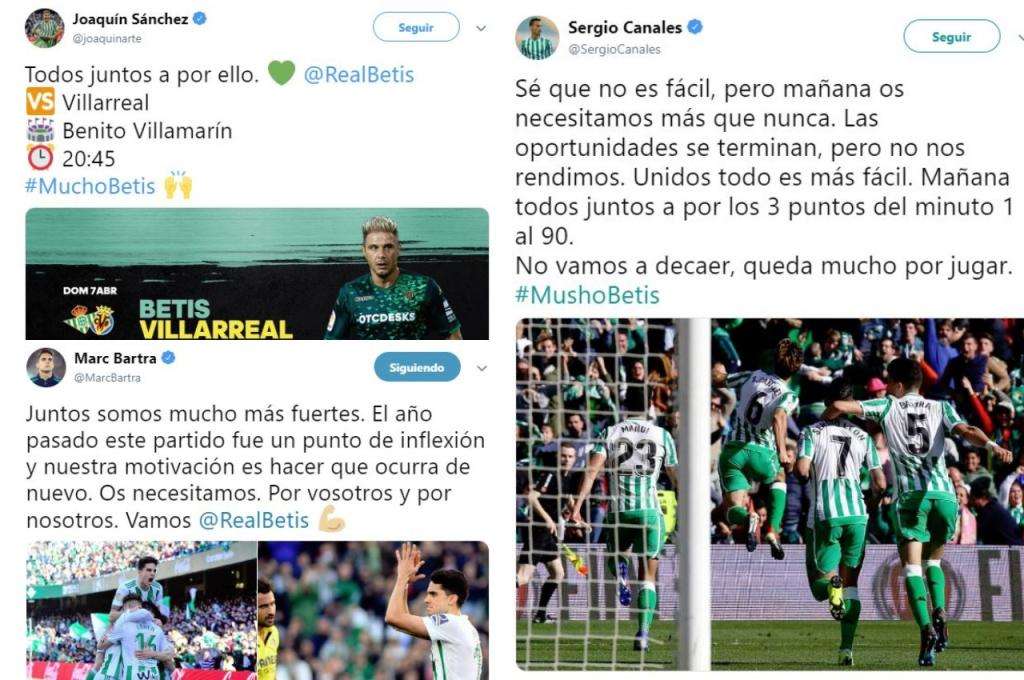Viewport: 1024px width, 680px height.
Task: Click the green heart emoji in Joaquín's tweet
Action: click(281, 73)
